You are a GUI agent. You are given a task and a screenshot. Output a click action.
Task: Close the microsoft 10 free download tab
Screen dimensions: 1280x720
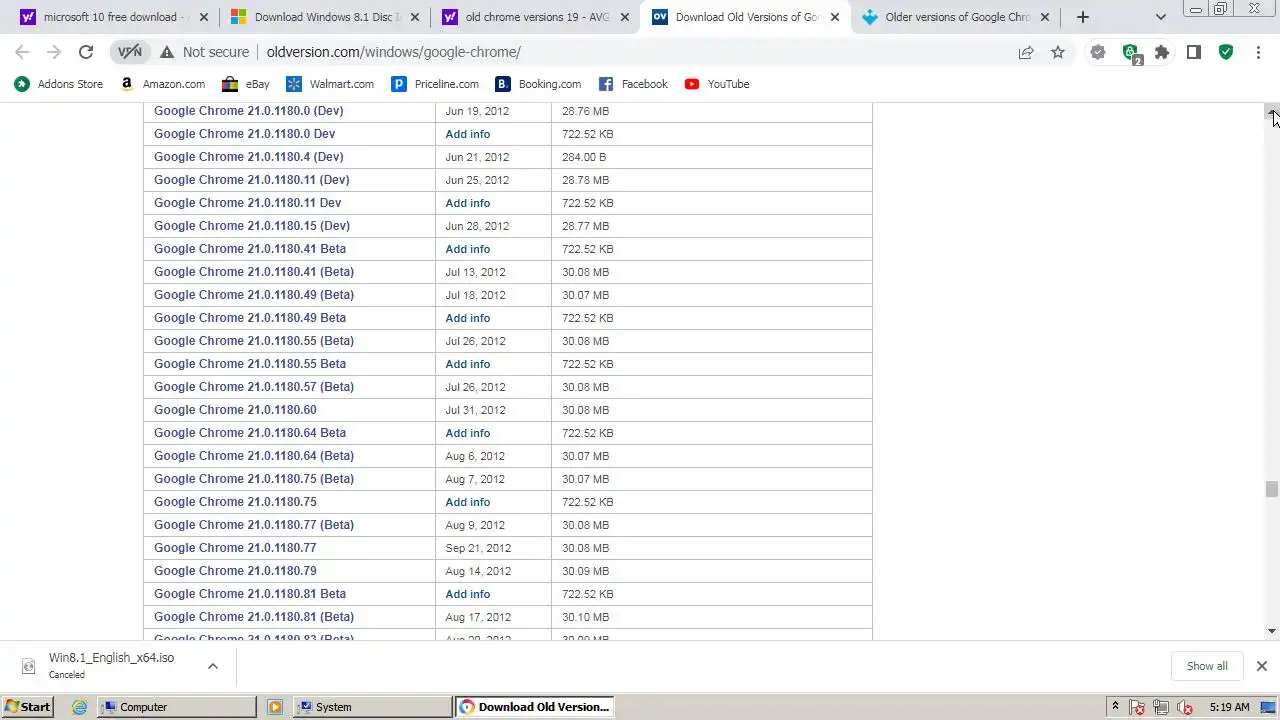pos(205,17)
